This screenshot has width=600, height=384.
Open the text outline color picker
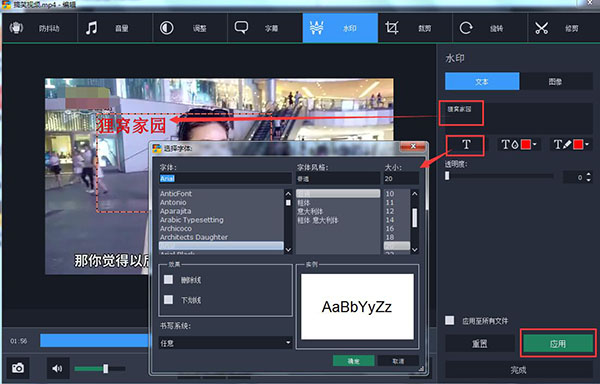[x=571, y=145]
